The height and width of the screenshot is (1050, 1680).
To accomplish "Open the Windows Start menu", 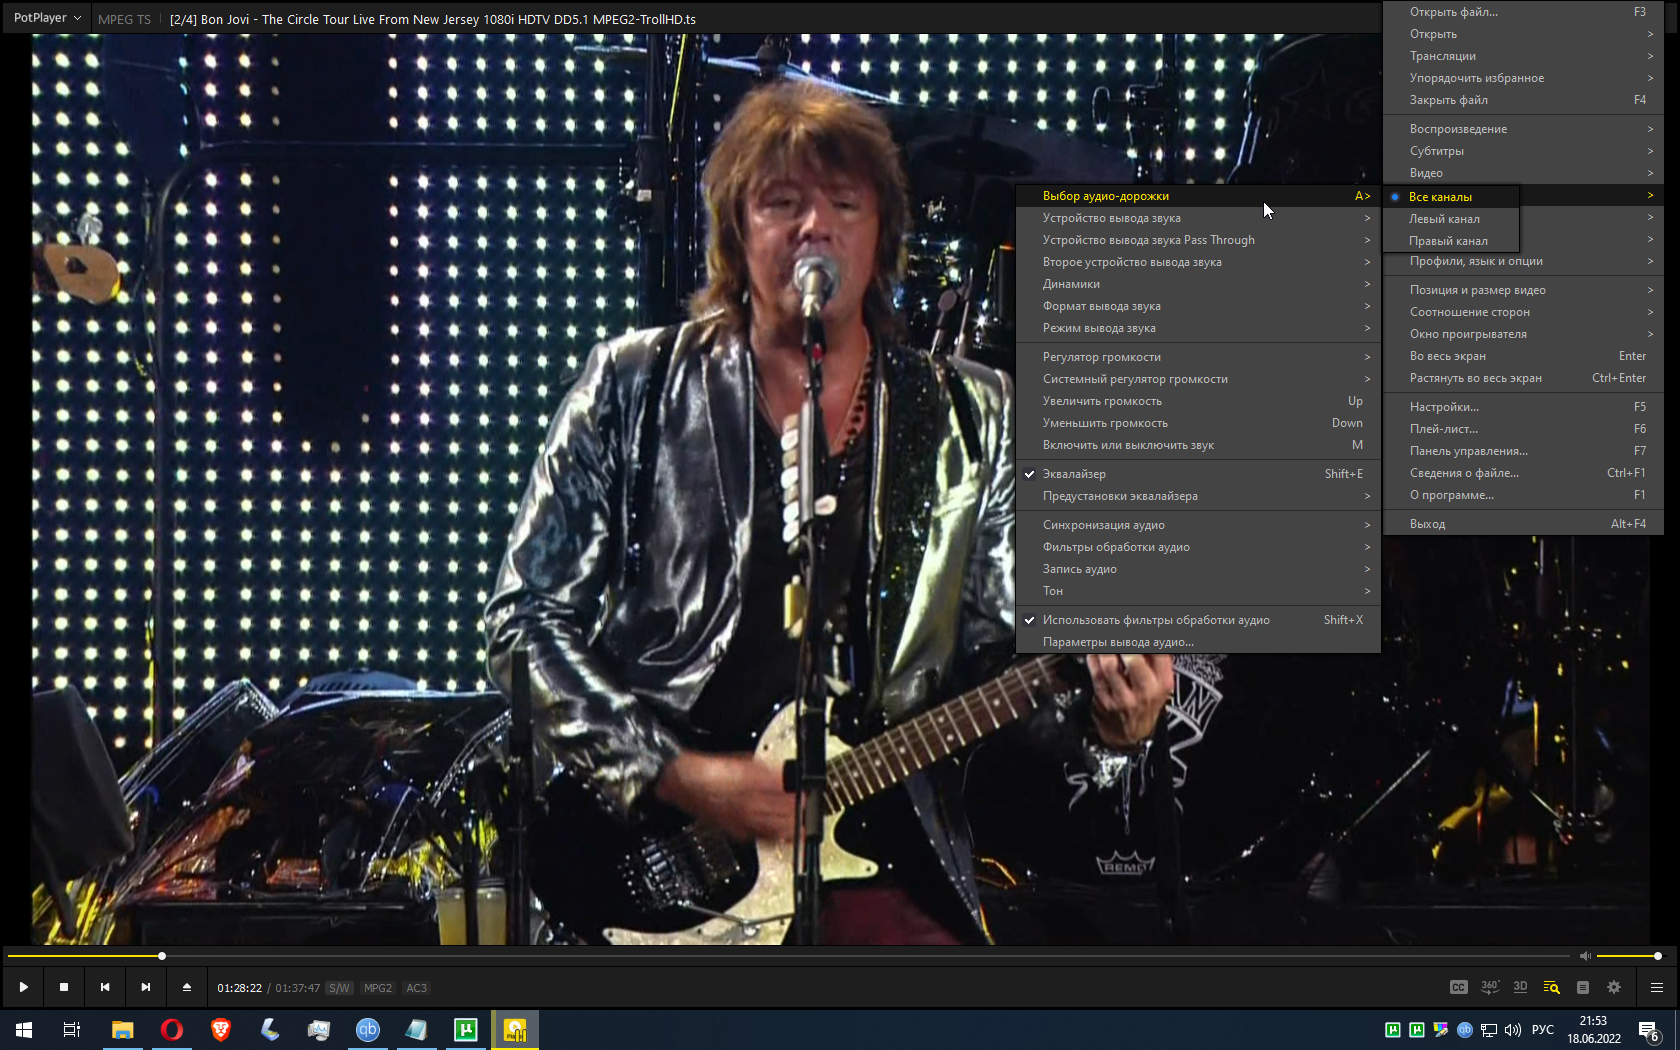I will click(24, 1029).
